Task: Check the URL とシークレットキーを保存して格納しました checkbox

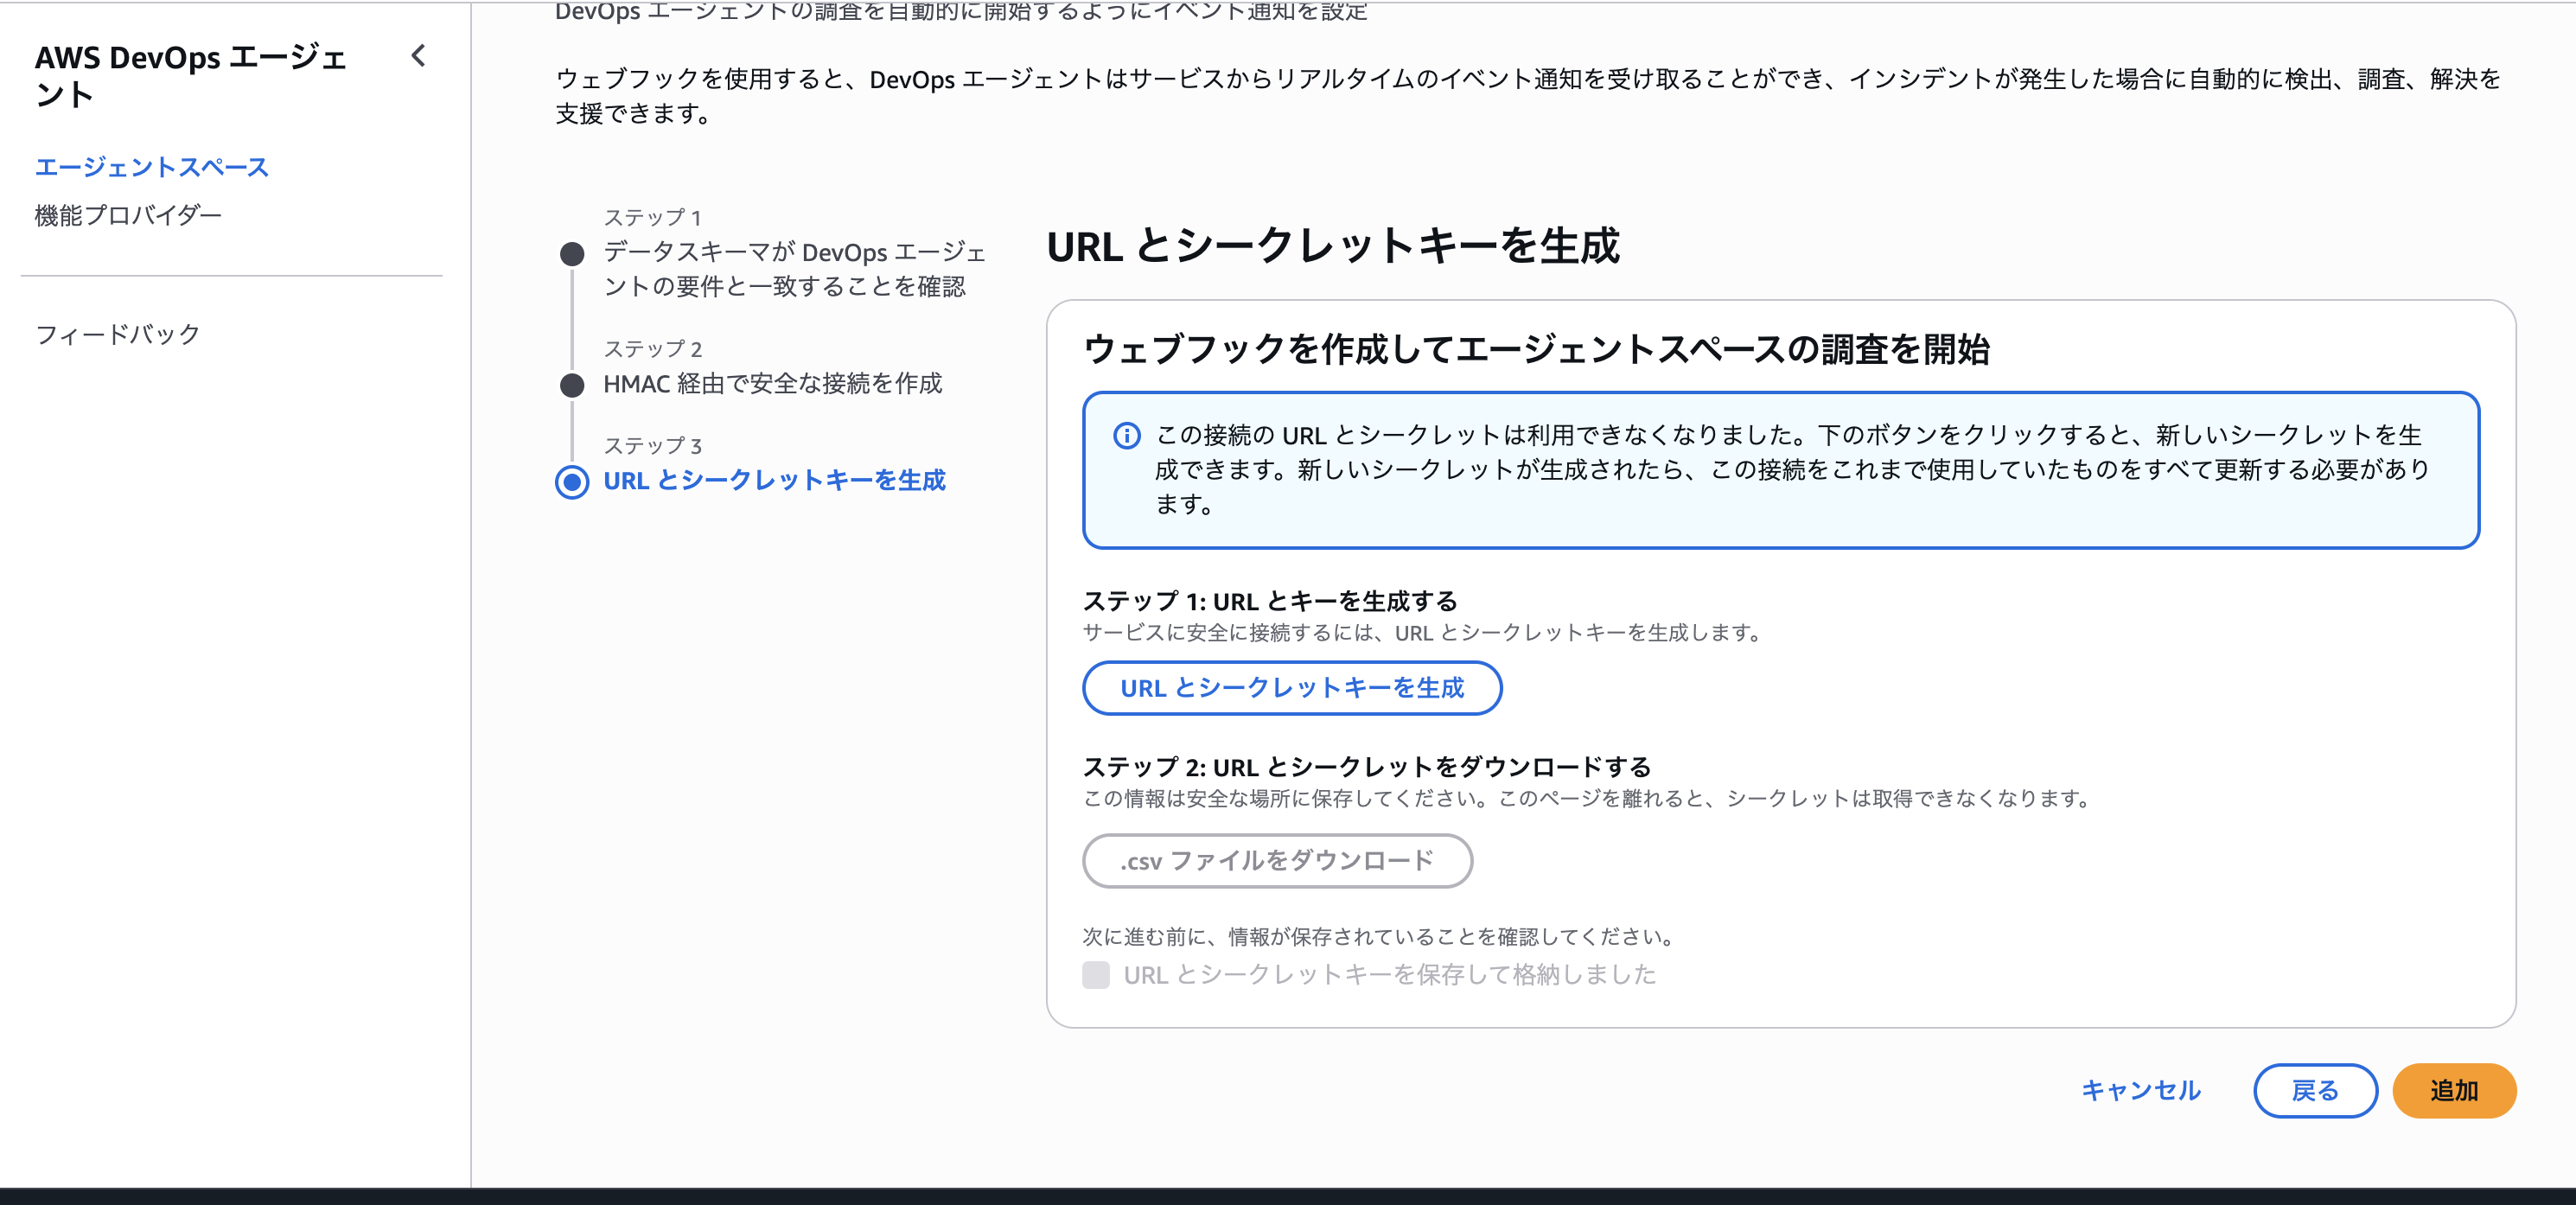Action: (1096, 975)
